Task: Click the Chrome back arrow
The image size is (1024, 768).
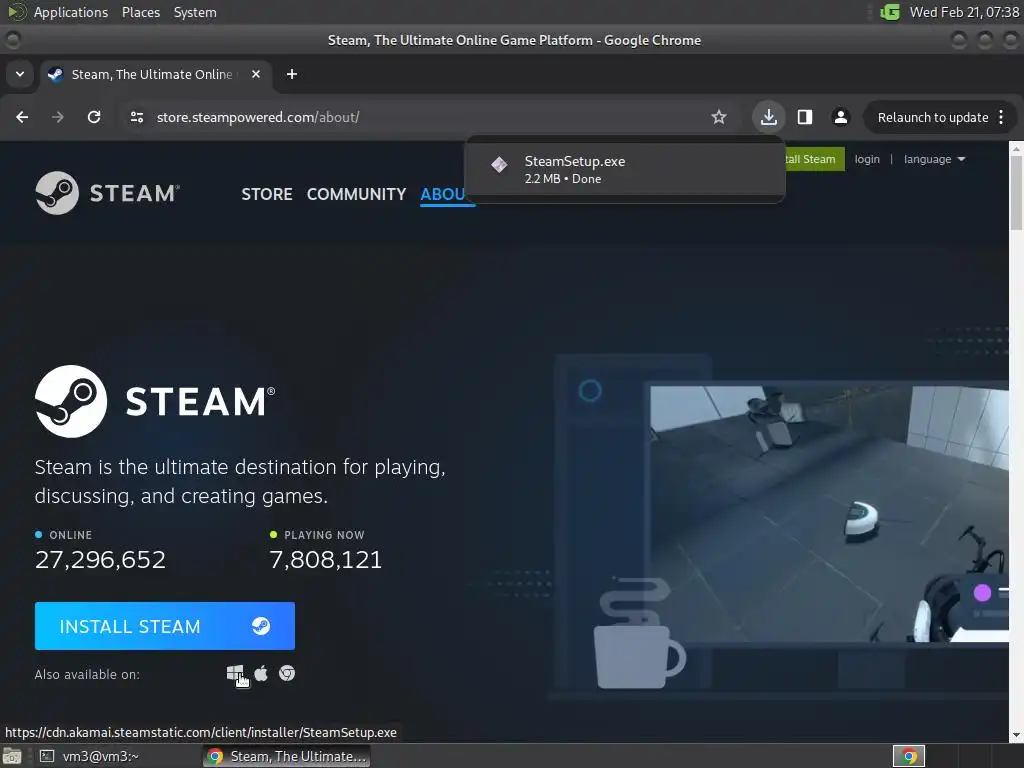Action: (x=22, y=117)
